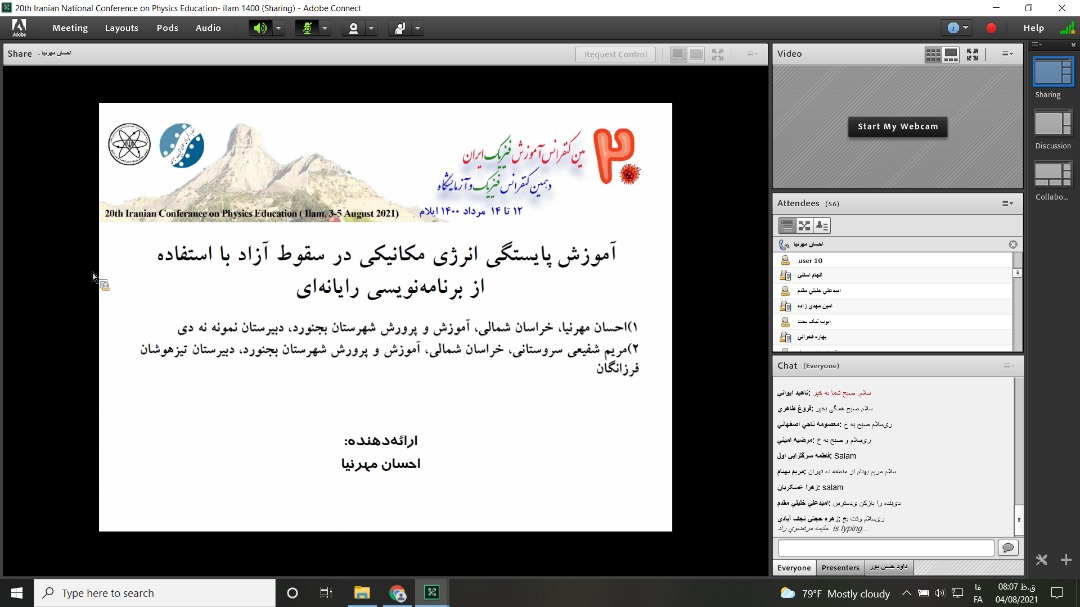
Task: Select grid view in the Video pod
Action: click(934, 53)
